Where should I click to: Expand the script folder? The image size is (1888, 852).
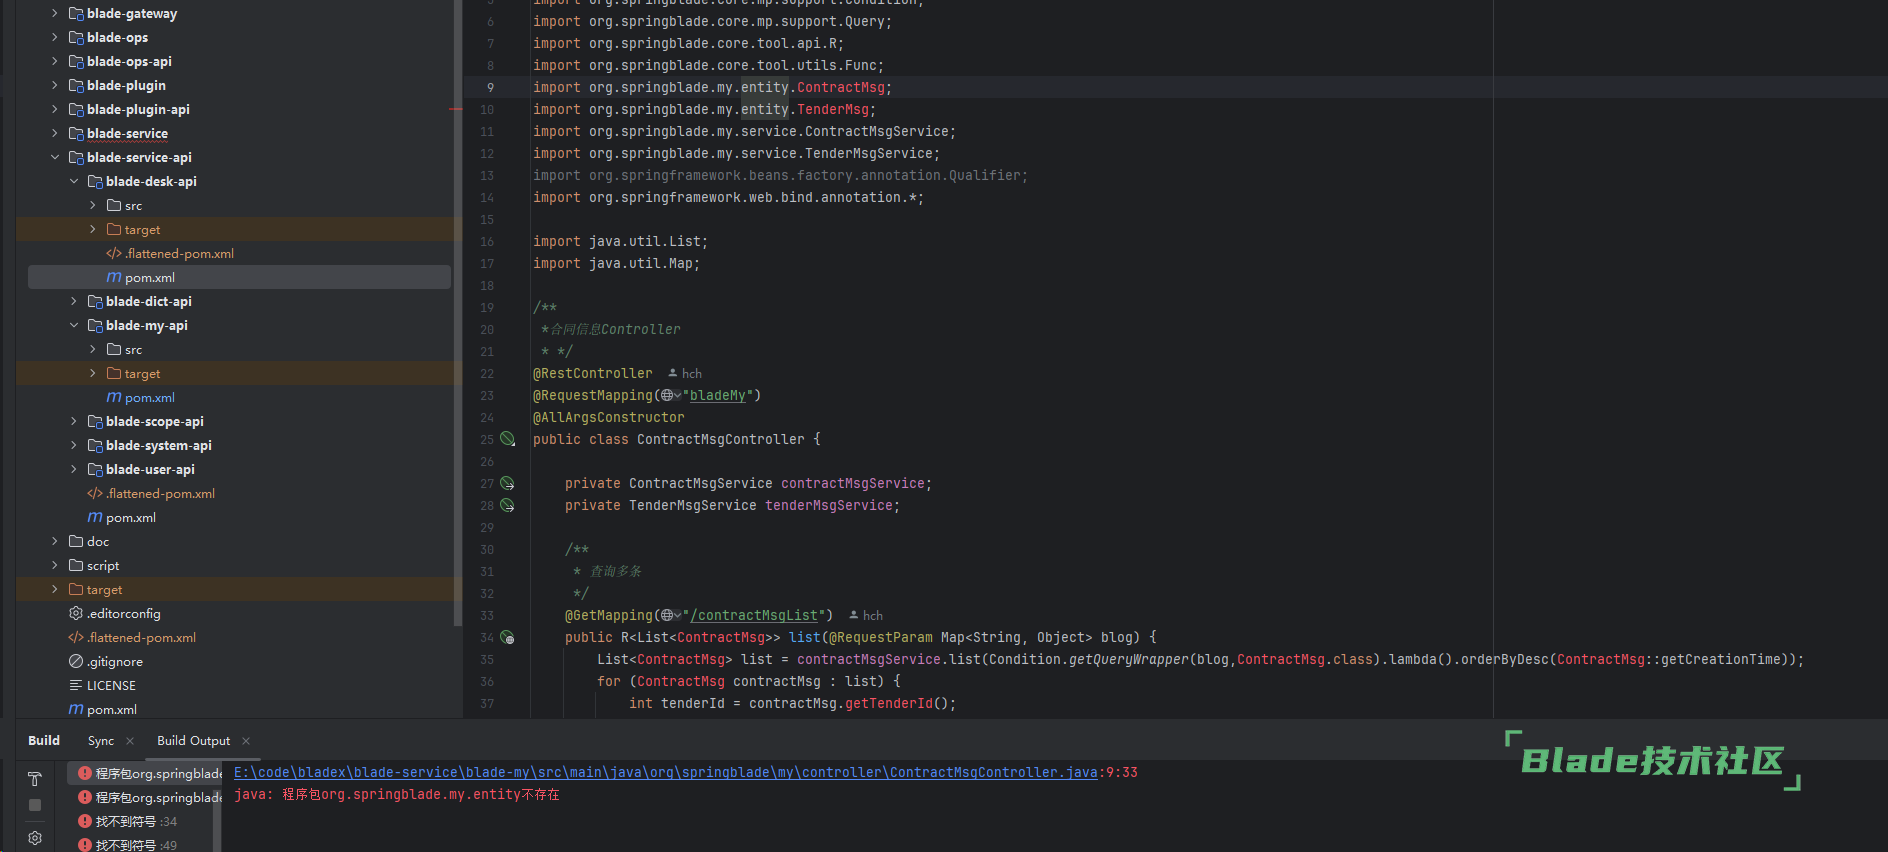click(55, 565)
